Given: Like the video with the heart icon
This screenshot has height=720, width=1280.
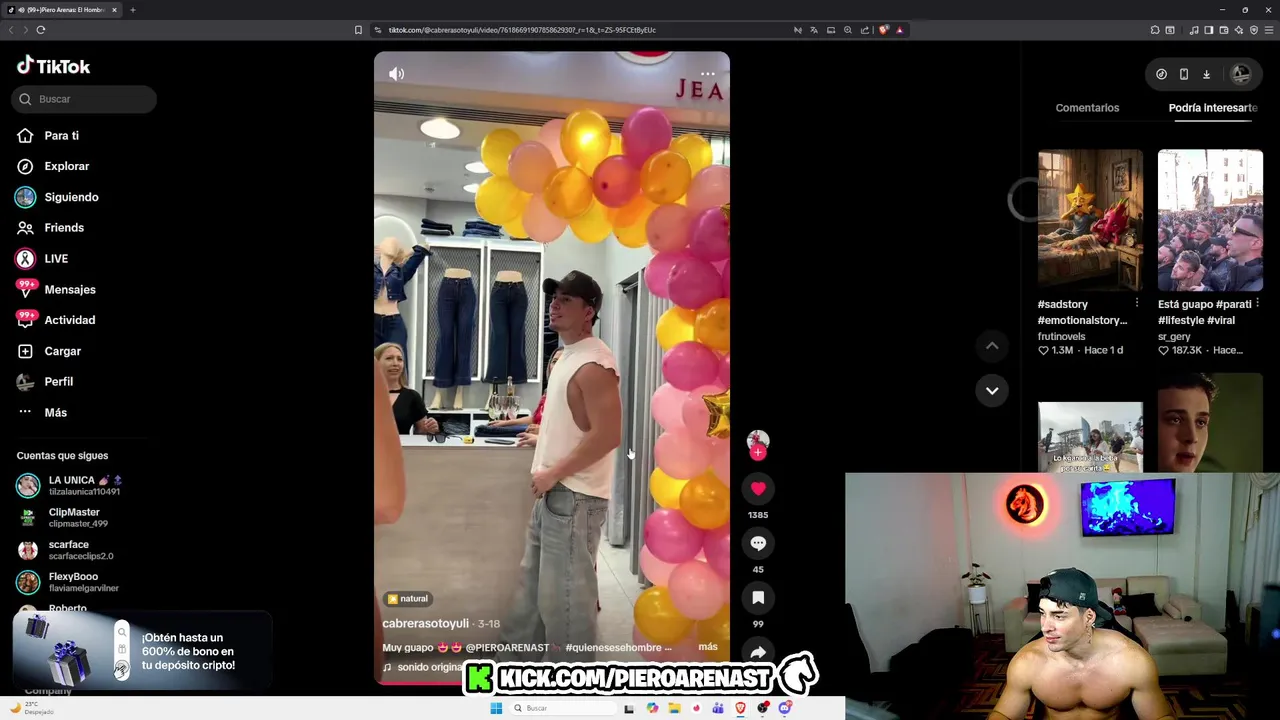Looking at the screenshot, I should pos(758,488).
